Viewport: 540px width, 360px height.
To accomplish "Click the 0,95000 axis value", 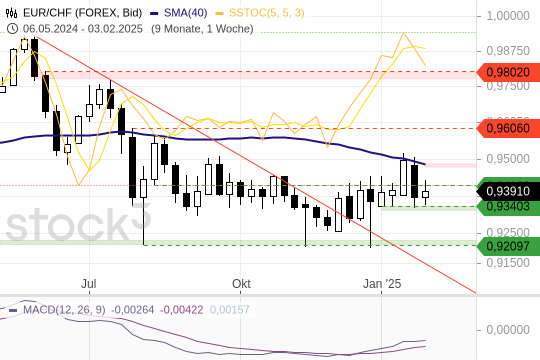I will pyautogui.click(x=508, y=159).
